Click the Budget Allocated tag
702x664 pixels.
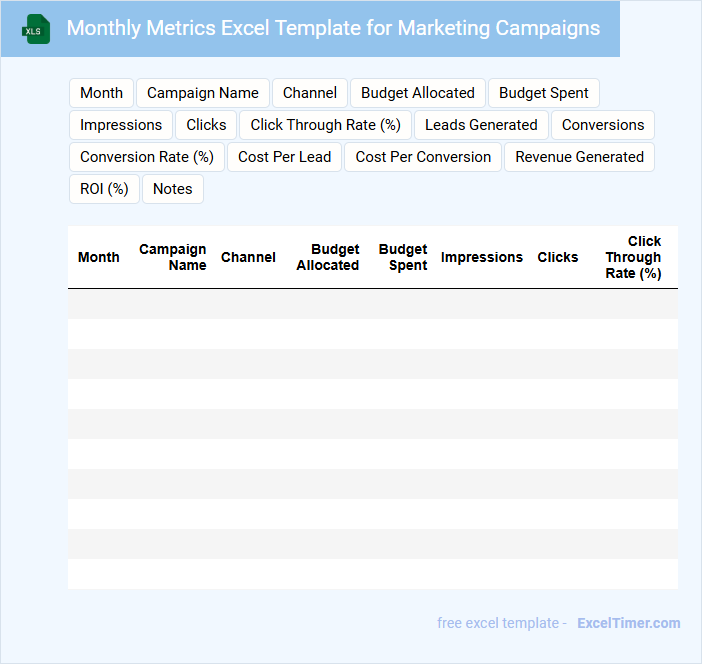(418, 93)
